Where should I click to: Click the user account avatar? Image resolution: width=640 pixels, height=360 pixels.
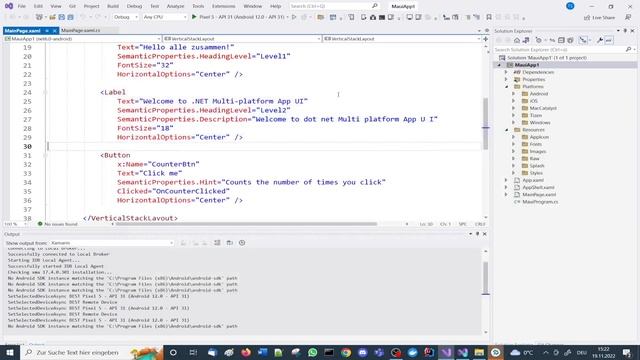pyautogui.click(x=570, y=6)
